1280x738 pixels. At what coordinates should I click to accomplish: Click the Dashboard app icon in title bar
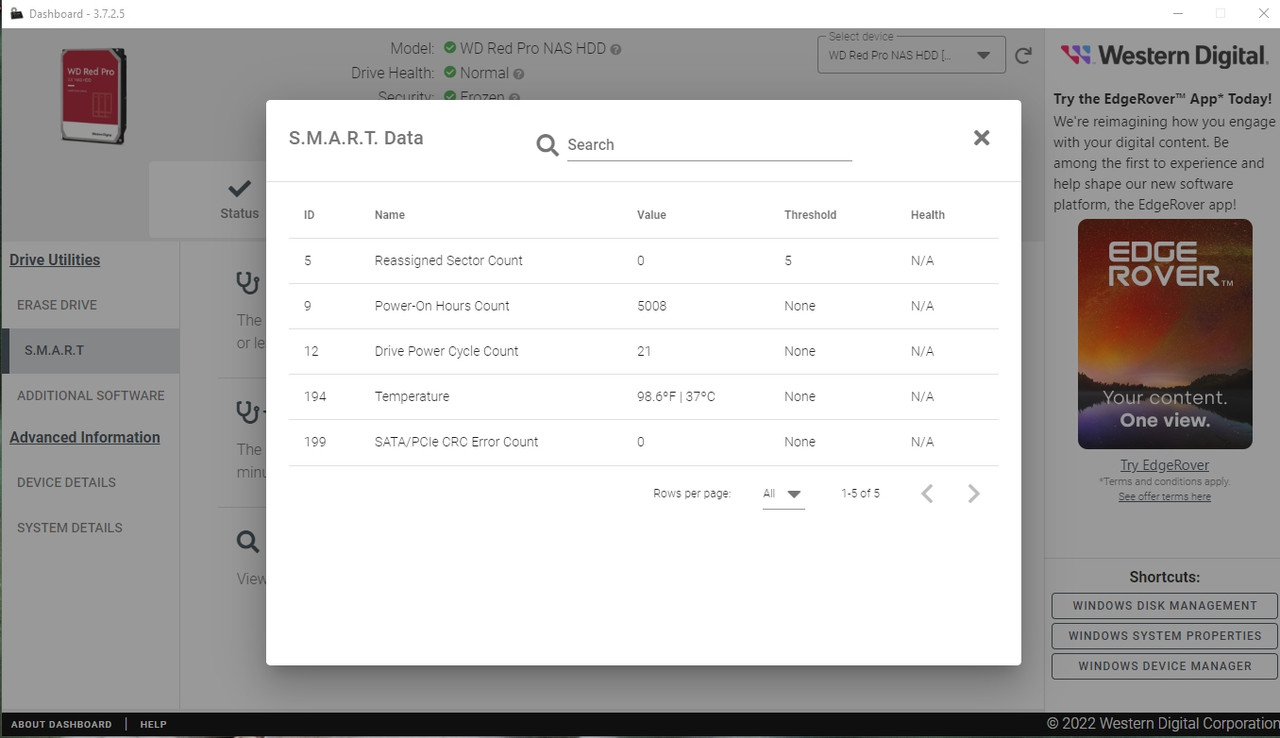click(x=16, y=14)
